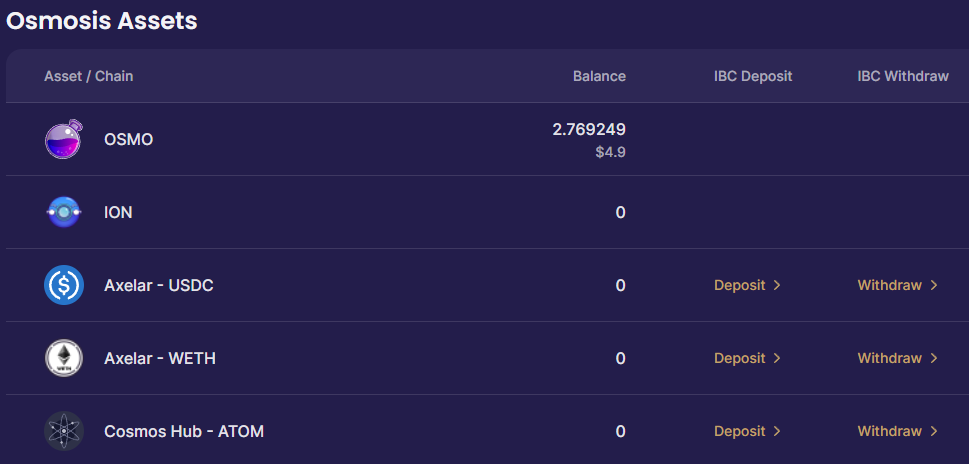The height and width of the screenshot is (464, 969).
Task: Click the OSMO balance 2.769249
Action: click(x=589, y=129)
